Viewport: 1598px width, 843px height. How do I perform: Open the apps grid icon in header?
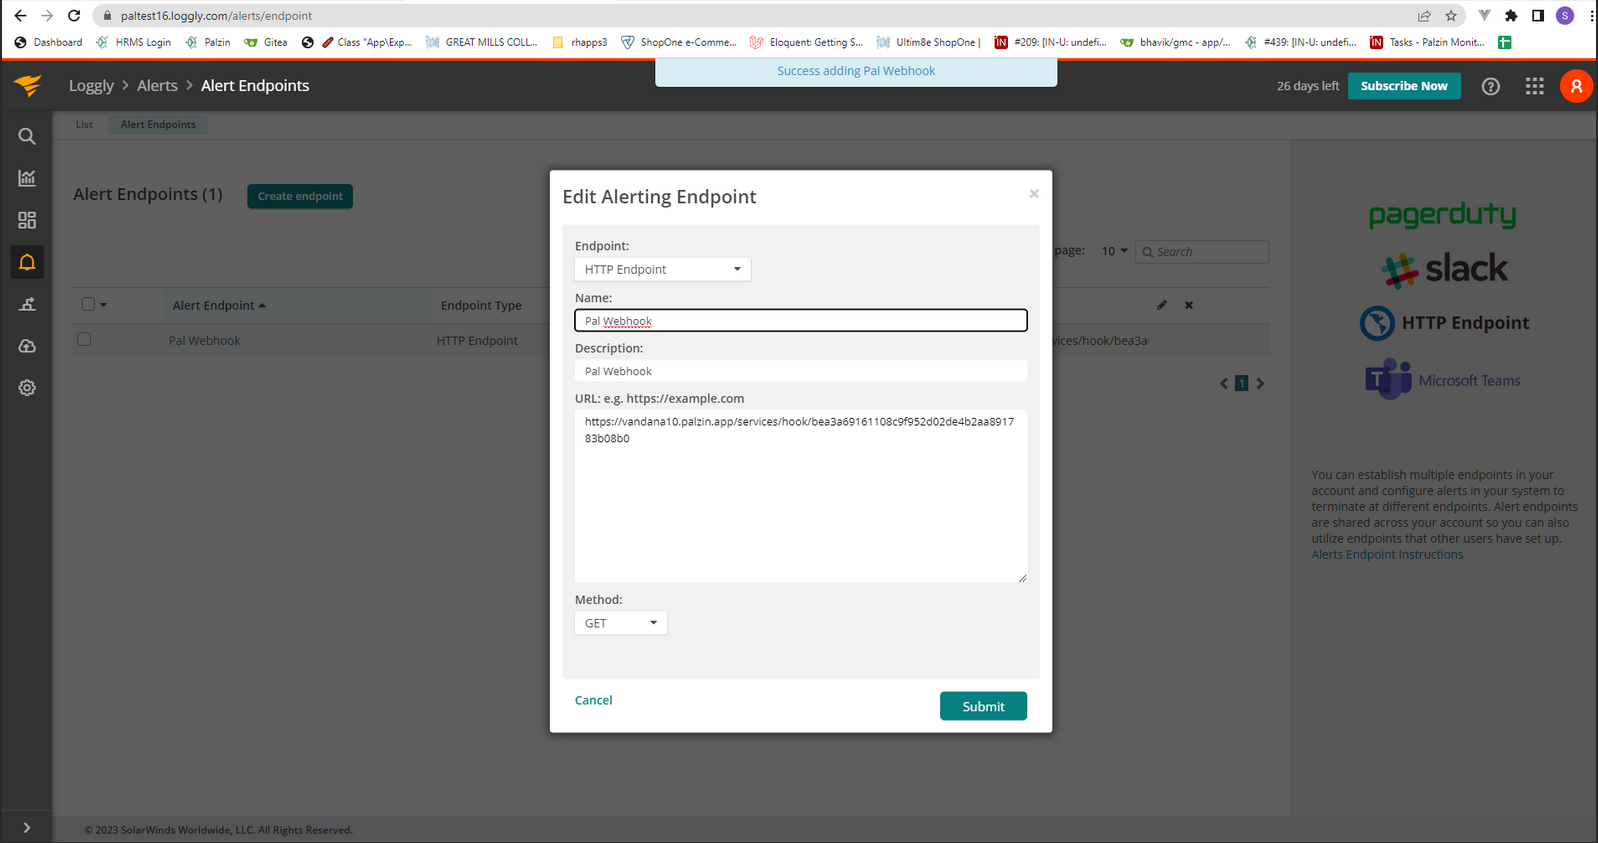point(1534,86)
